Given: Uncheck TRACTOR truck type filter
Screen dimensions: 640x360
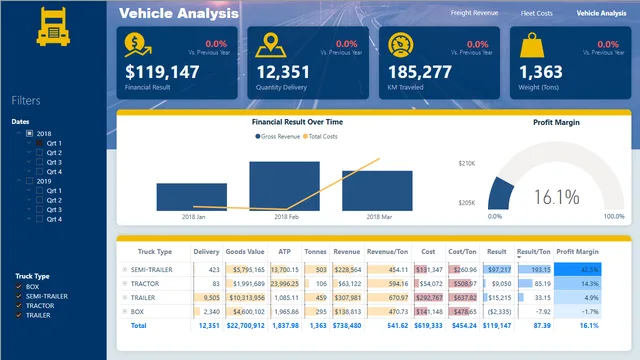Looking at the screenshot, I should pos(18,305).
